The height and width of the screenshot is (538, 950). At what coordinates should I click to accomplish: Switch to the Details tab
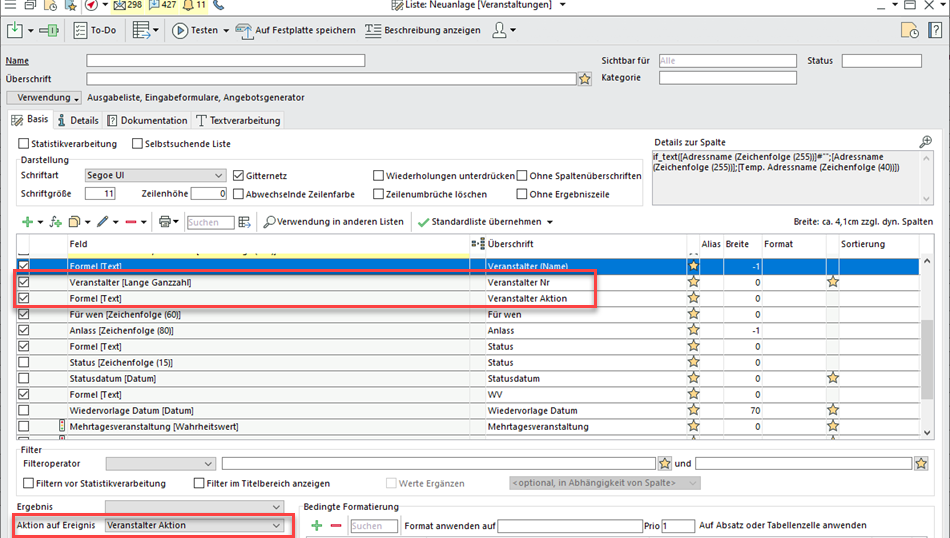[78, 120]
